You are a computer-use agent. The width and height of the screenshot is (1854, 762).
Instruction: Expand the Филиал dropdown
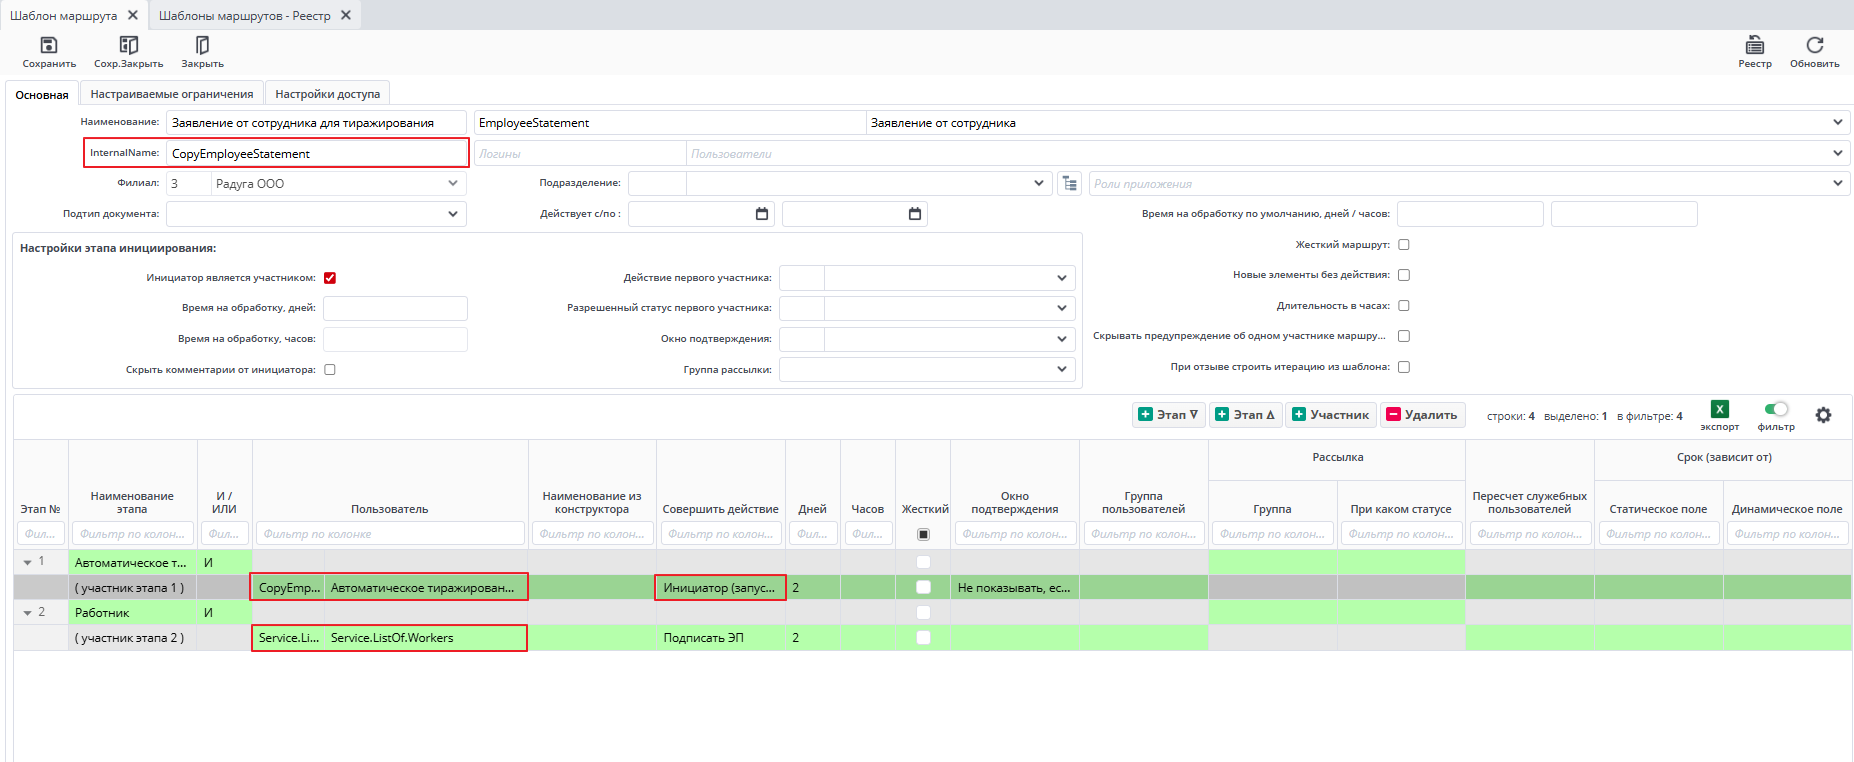coord(453,184)
